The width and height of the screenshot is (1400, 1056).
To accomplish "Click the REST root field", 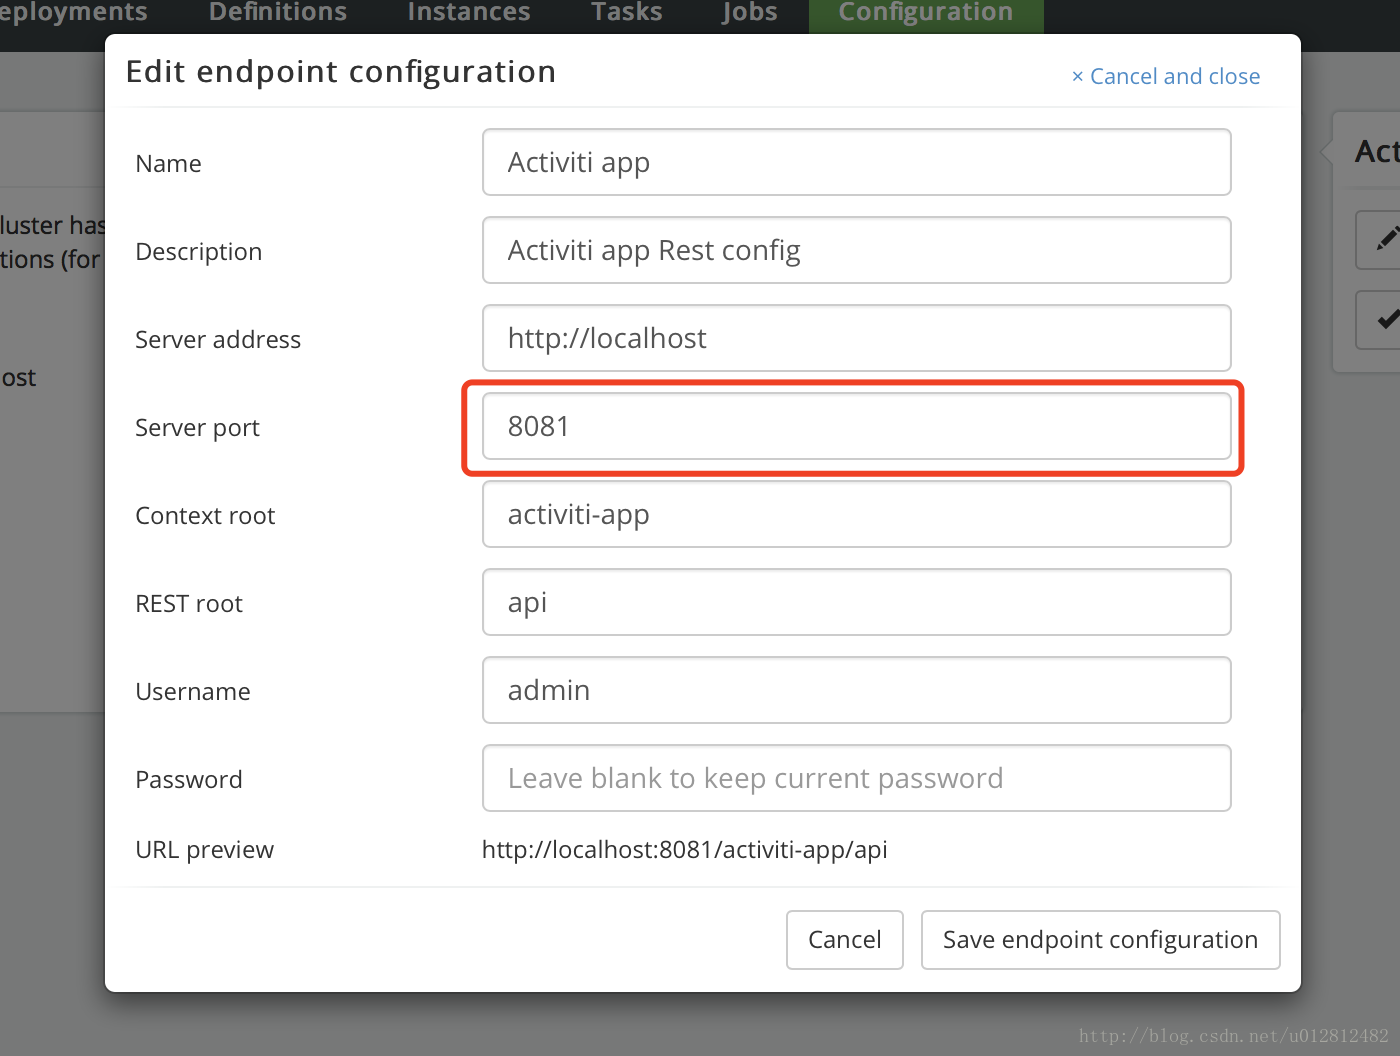I will point(857,602).
